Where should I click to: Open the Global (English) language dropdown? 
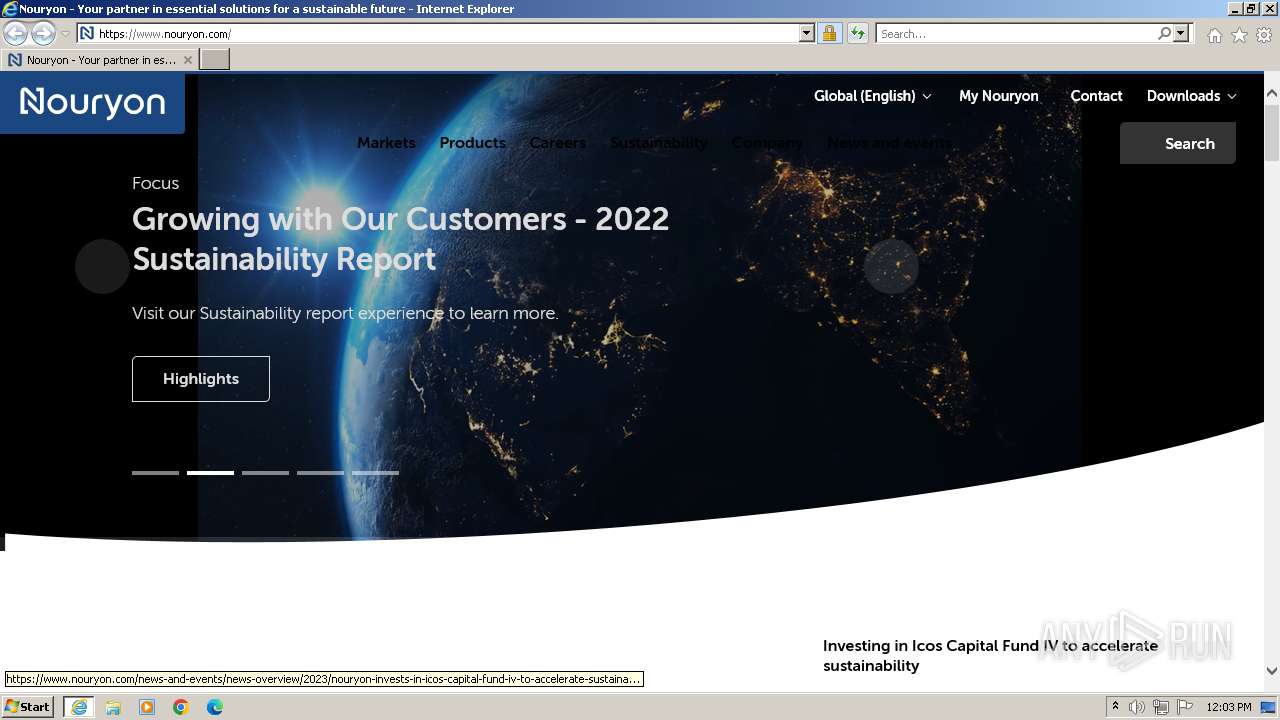(x=872, y=96)
